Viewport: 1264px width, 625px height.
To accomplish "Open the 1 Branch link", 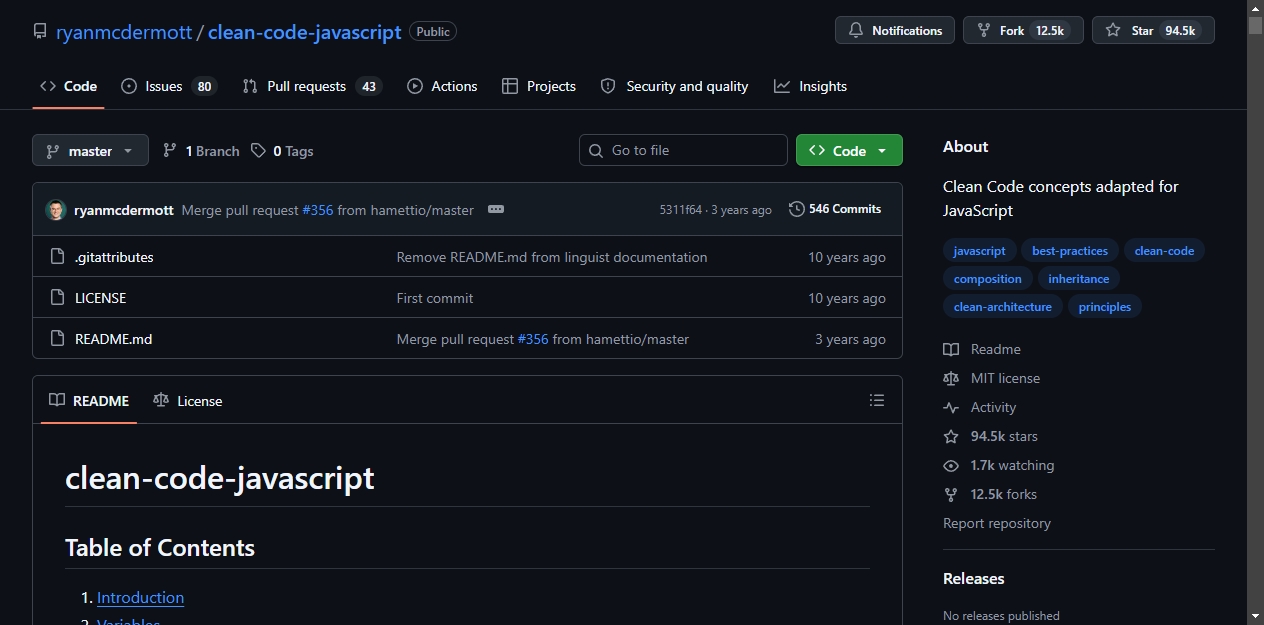I will (x=201, y=150).
